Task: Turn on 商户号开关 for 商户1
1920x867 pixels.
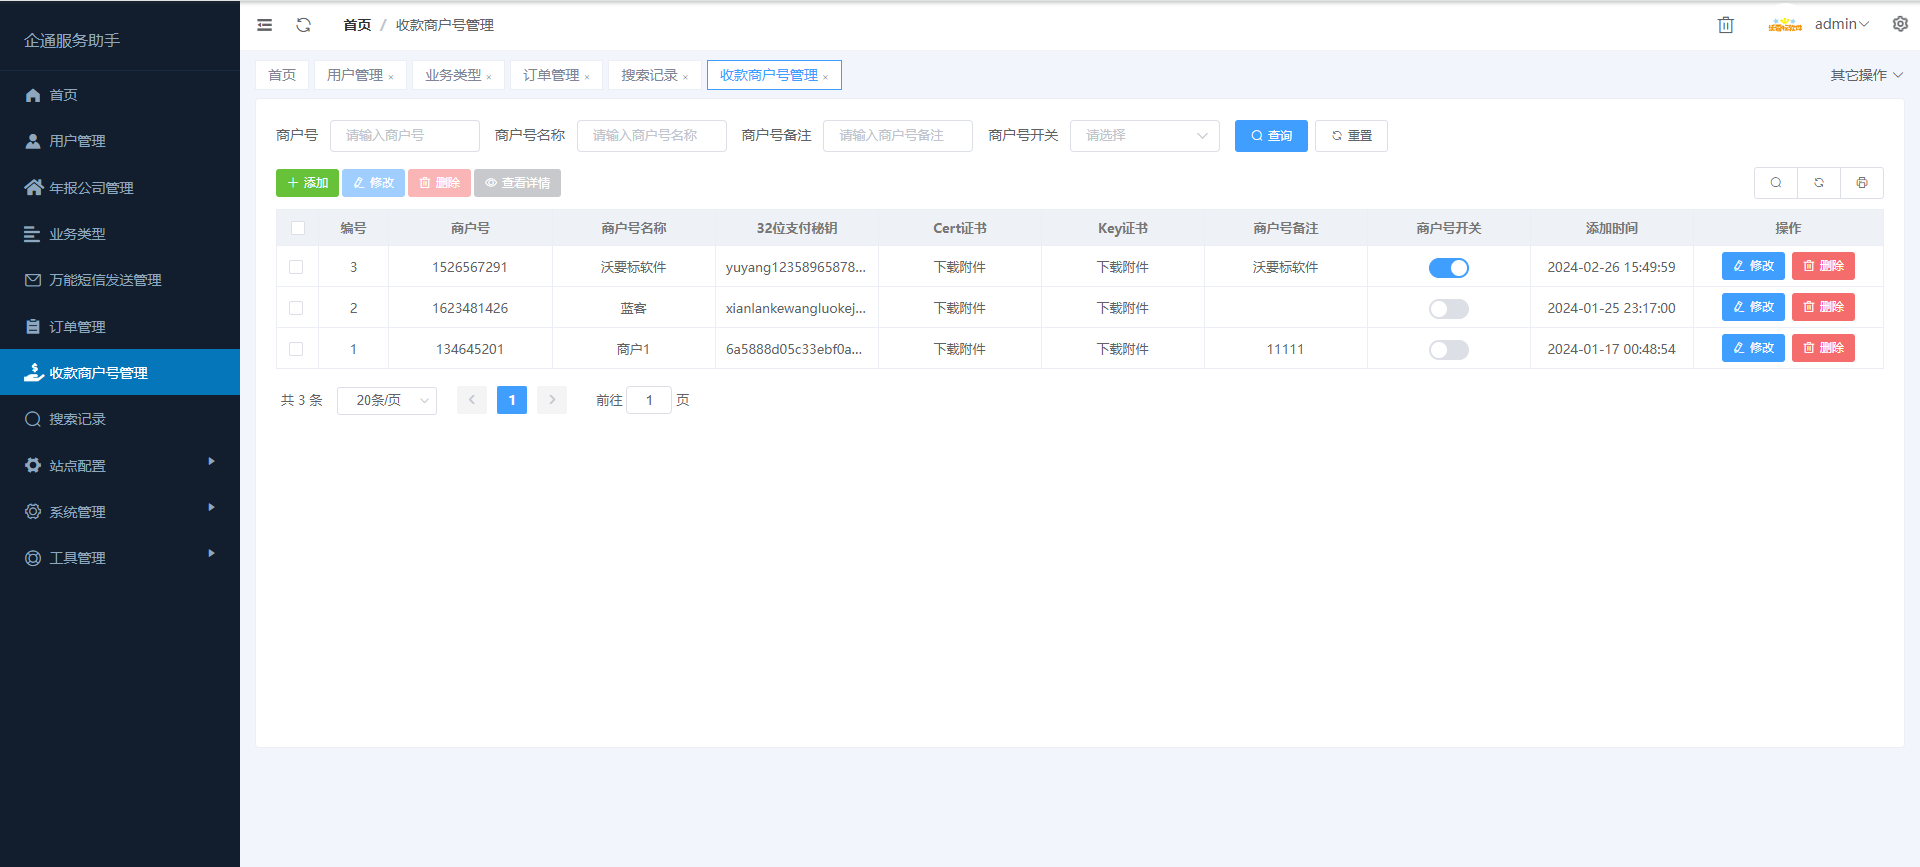Action: [1449, 350]
